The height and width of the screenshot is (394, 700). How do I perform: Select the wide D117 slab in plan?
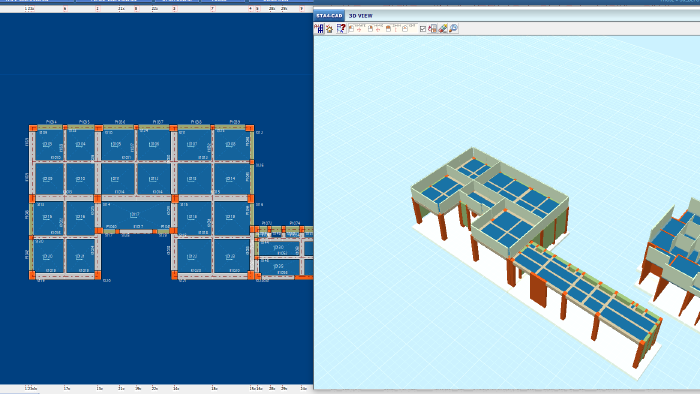click(x=136, y=215)
